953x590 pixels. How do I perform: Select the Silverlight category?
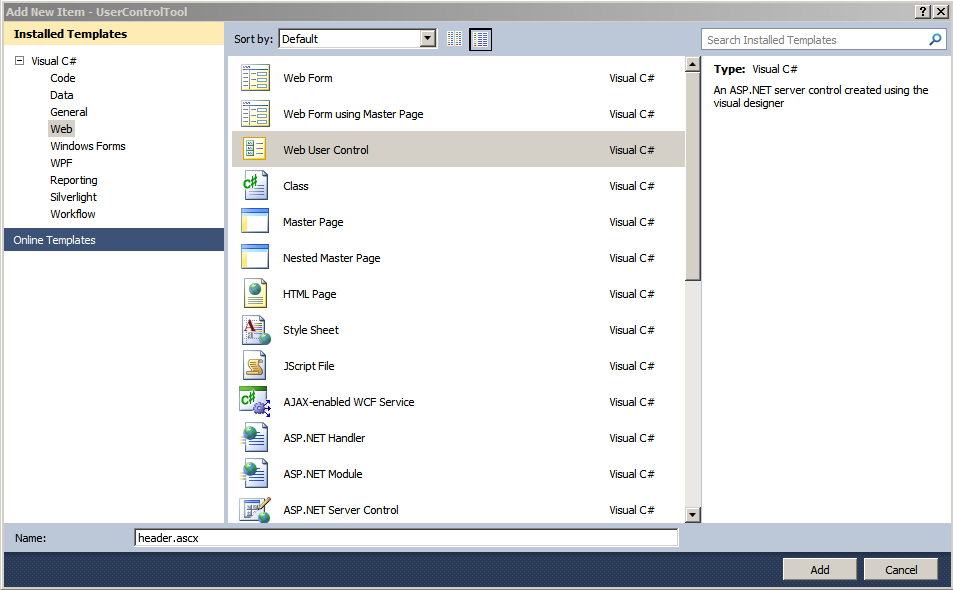(73, 197)
